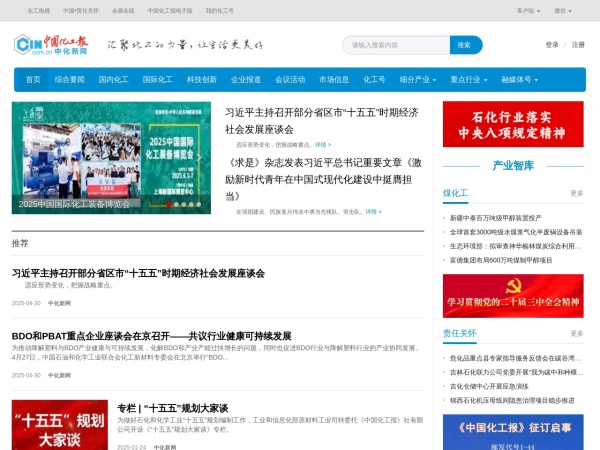Open the 登录 login link

(x=552, y=45)
